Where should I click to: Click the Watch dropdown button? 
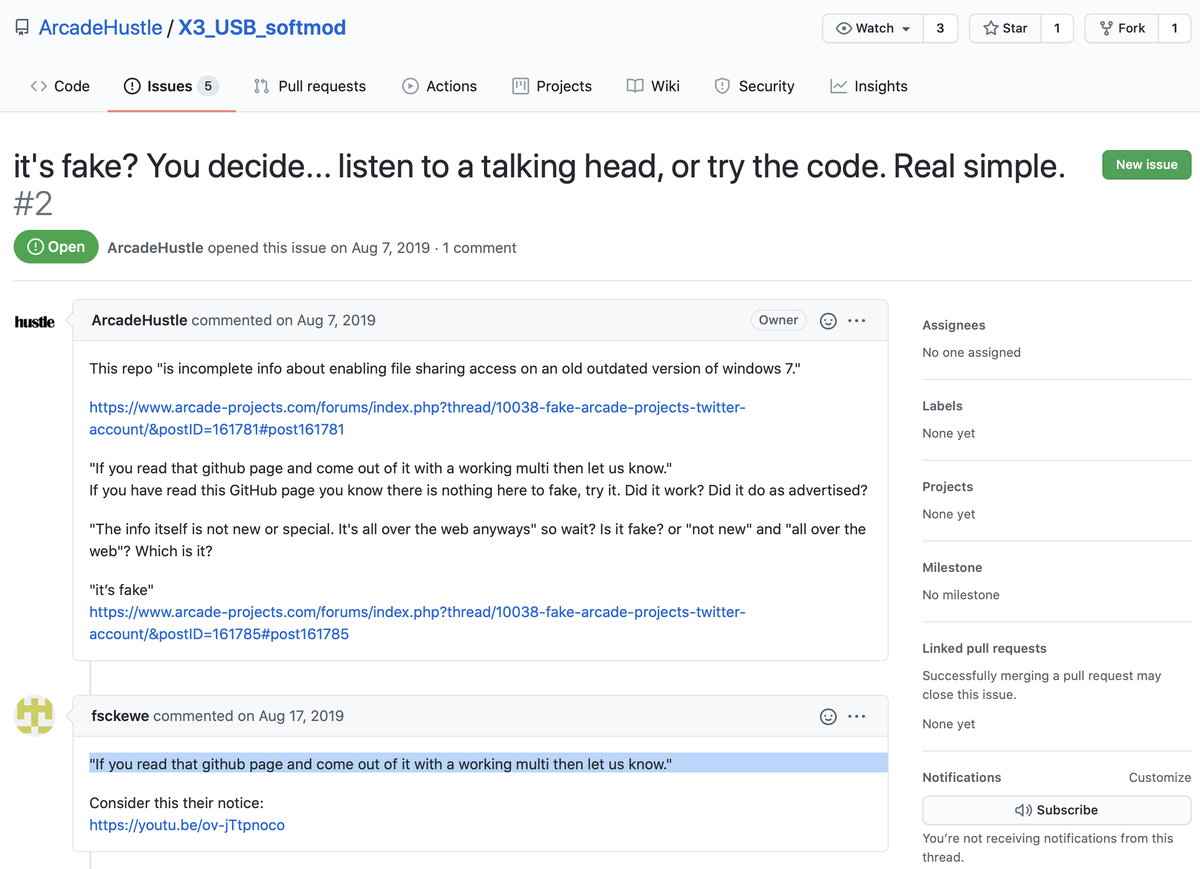click(x=873, y=28)
